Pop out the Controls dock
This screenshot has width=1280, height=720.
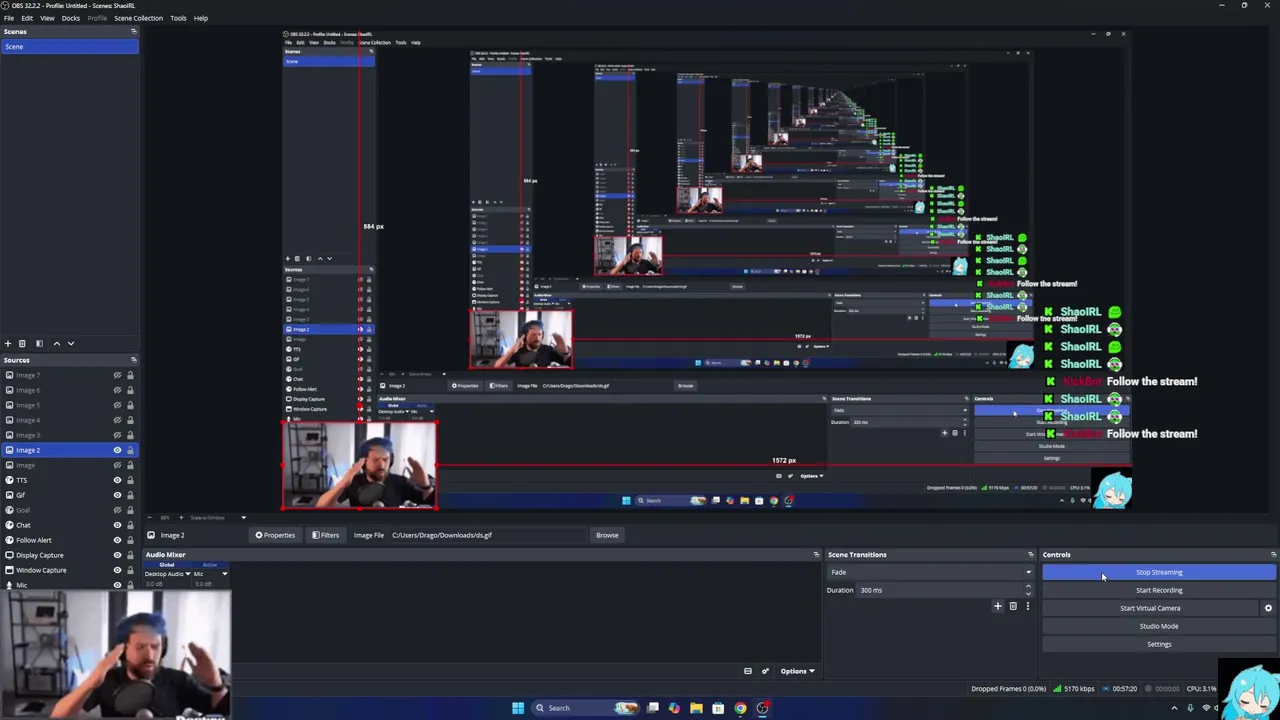[1273, 554]
